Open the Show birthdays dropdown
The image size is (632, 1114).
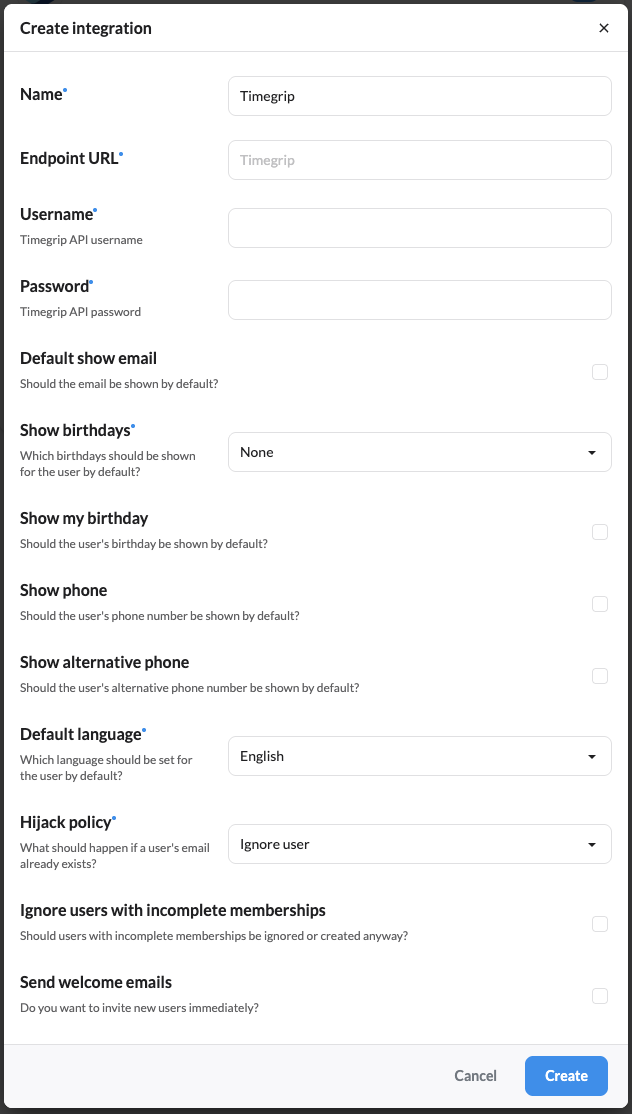tap(419, 452)
